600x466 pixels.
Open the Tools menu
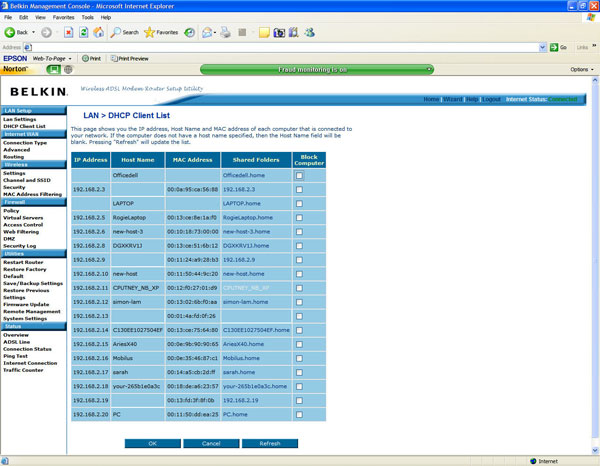pyautogui.click(x=88, y=17)
